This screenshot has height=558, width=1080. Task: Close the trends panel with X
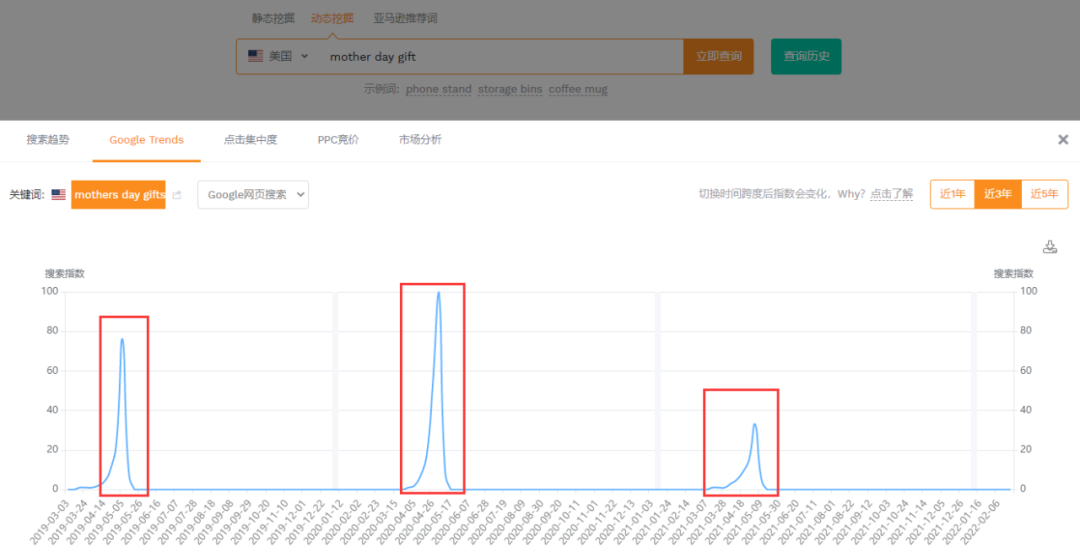[x=1063, y=140]
